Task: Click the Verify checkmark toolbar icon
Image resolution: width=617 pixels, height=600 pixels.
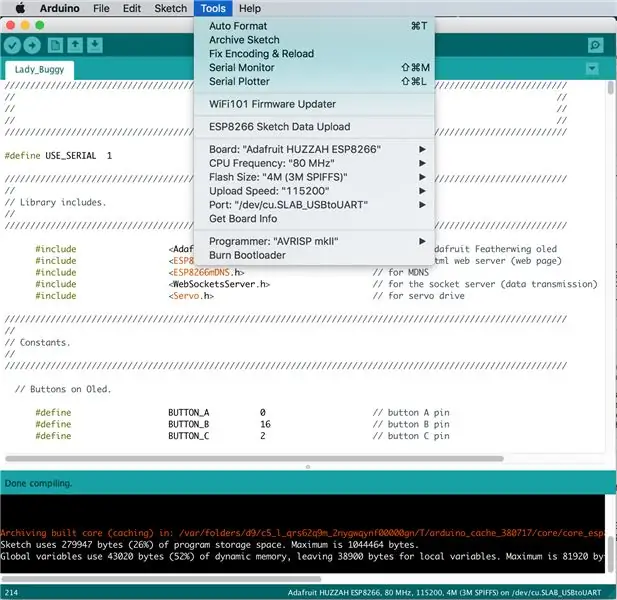Action: (13, 45)
